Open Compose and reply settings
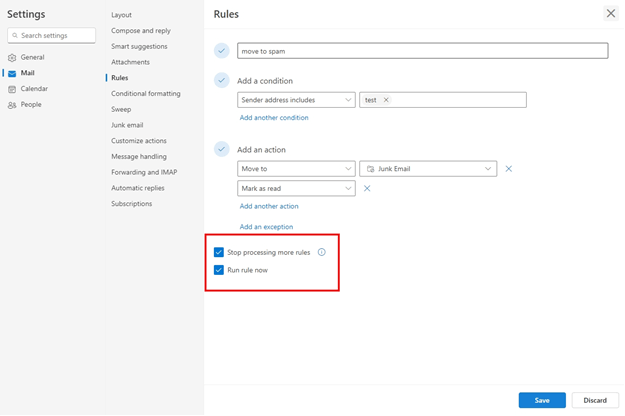The image size is (625, 416). point(141,31)
